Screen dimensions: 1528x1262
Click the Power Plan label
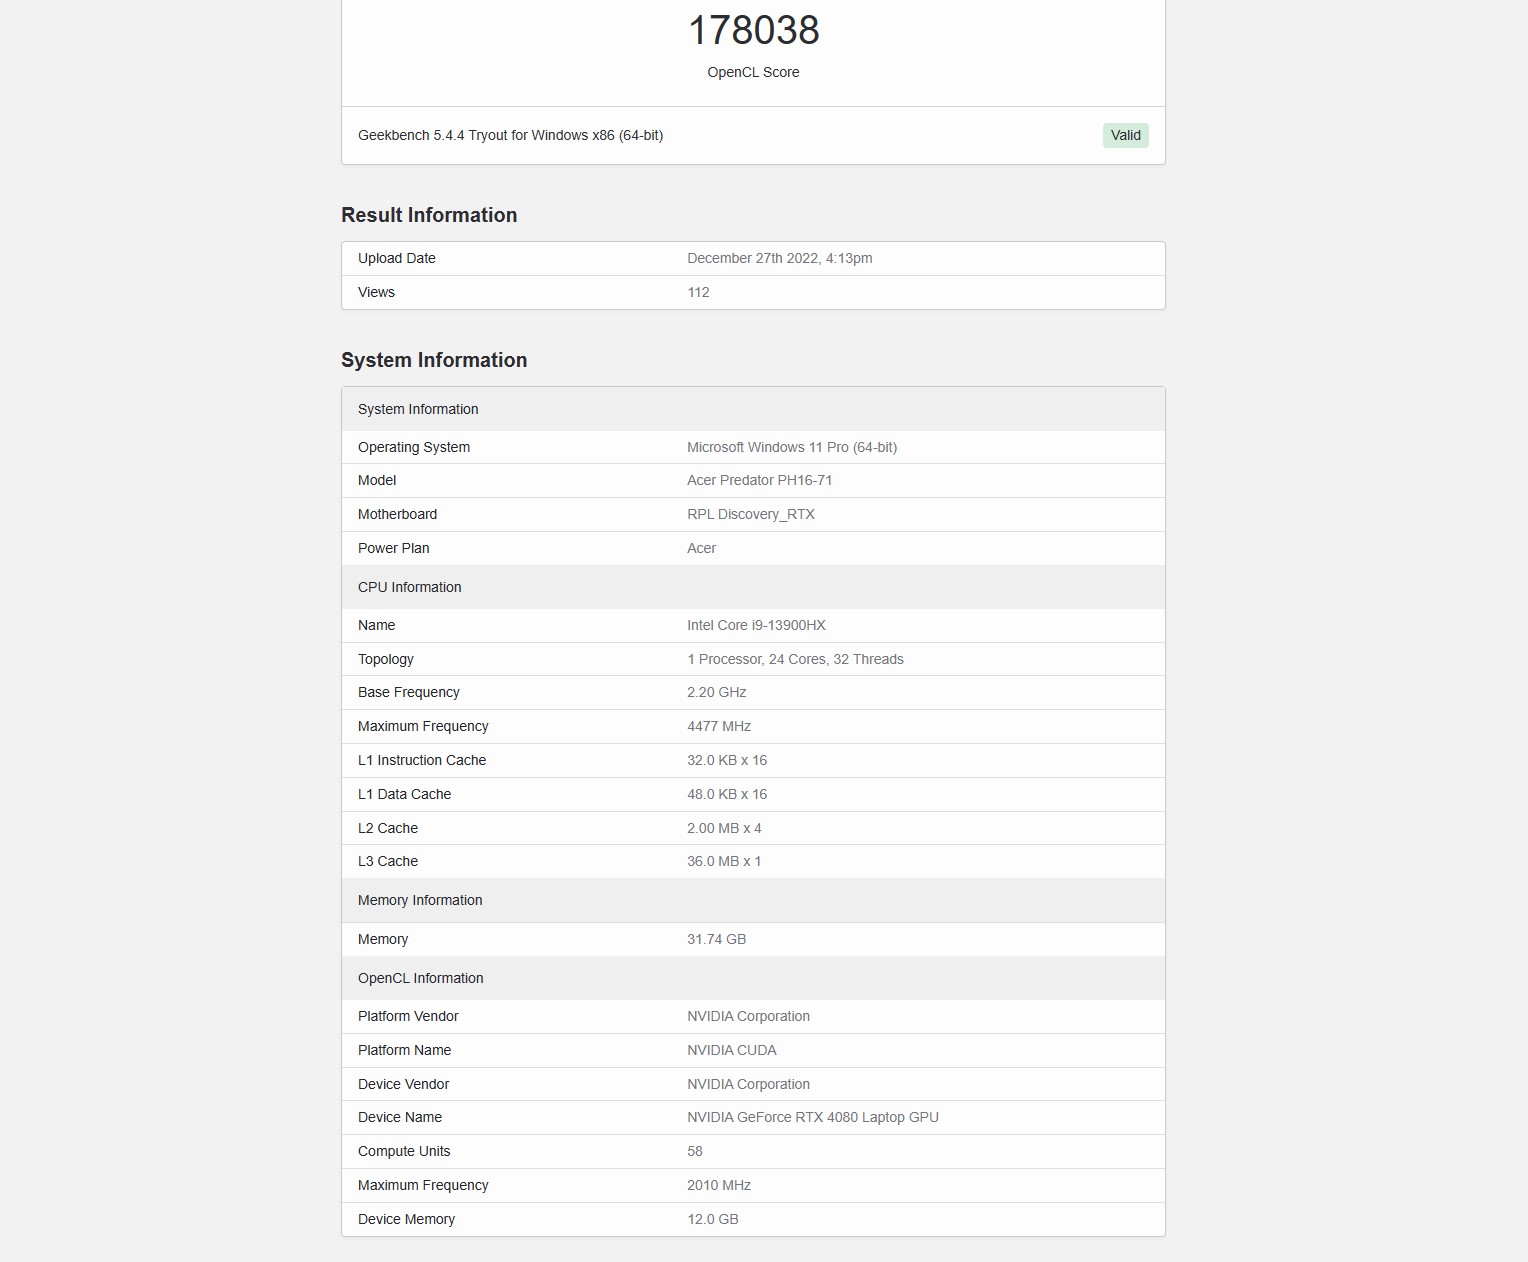[393, 548]
